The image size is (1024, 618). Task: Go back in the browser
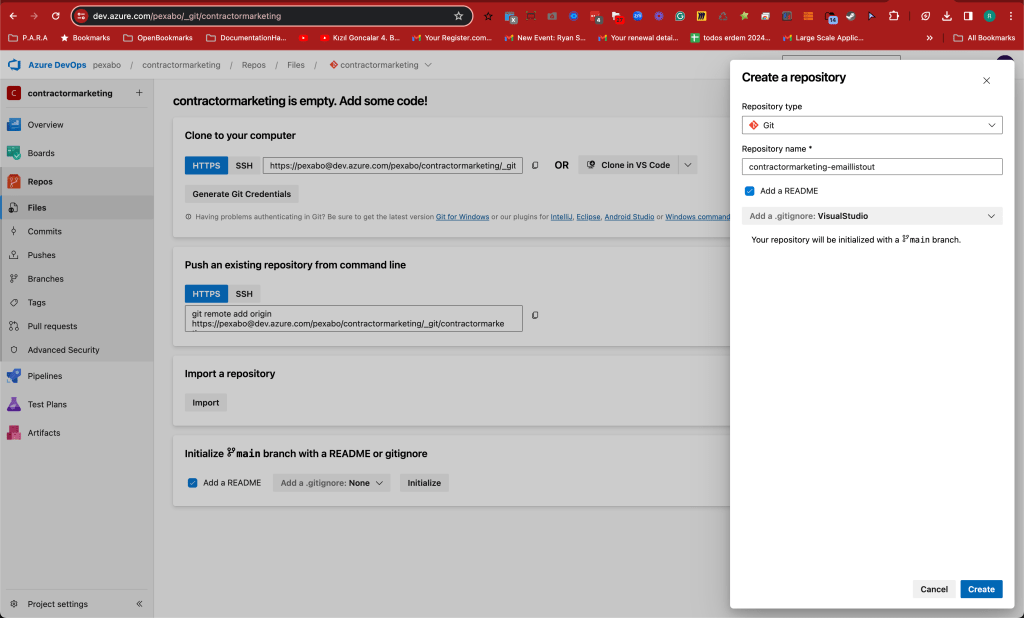13,16
